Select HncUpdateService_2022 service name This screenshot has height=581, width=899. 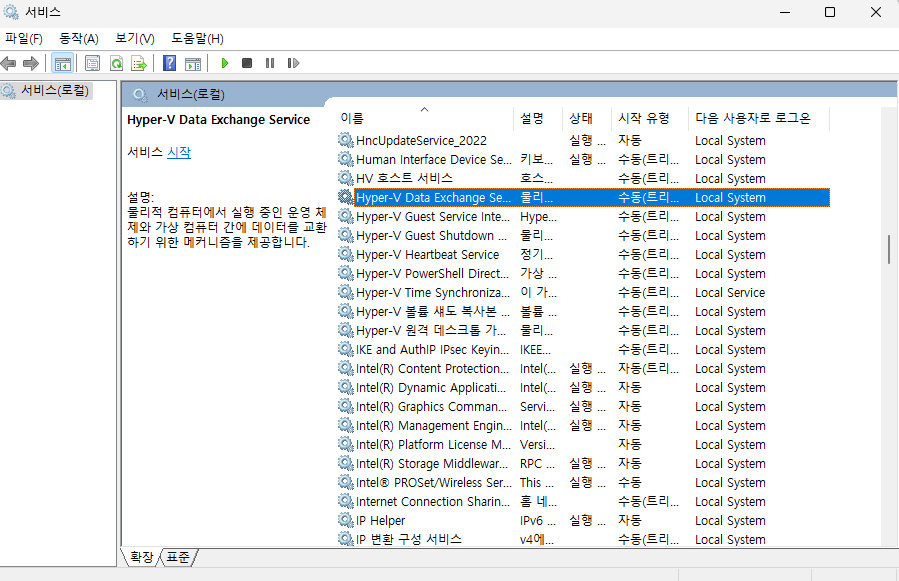(421, 141)
